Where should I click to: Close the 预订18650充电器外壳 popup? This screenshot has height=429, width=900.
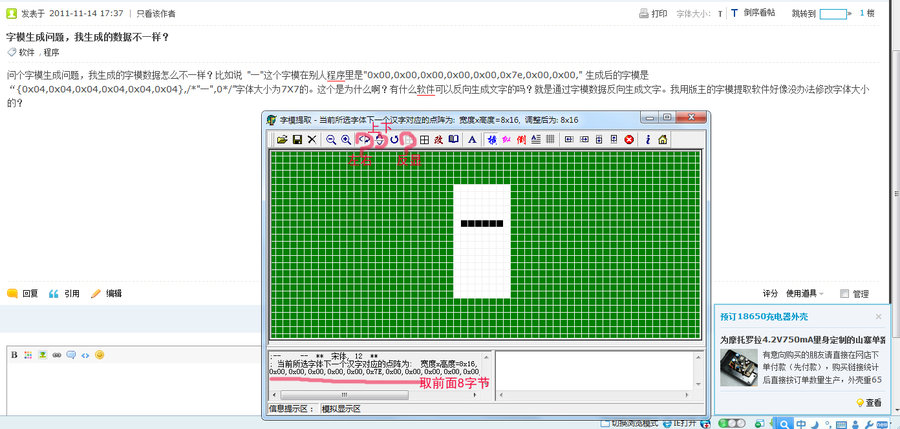click(x=878, y=316)
